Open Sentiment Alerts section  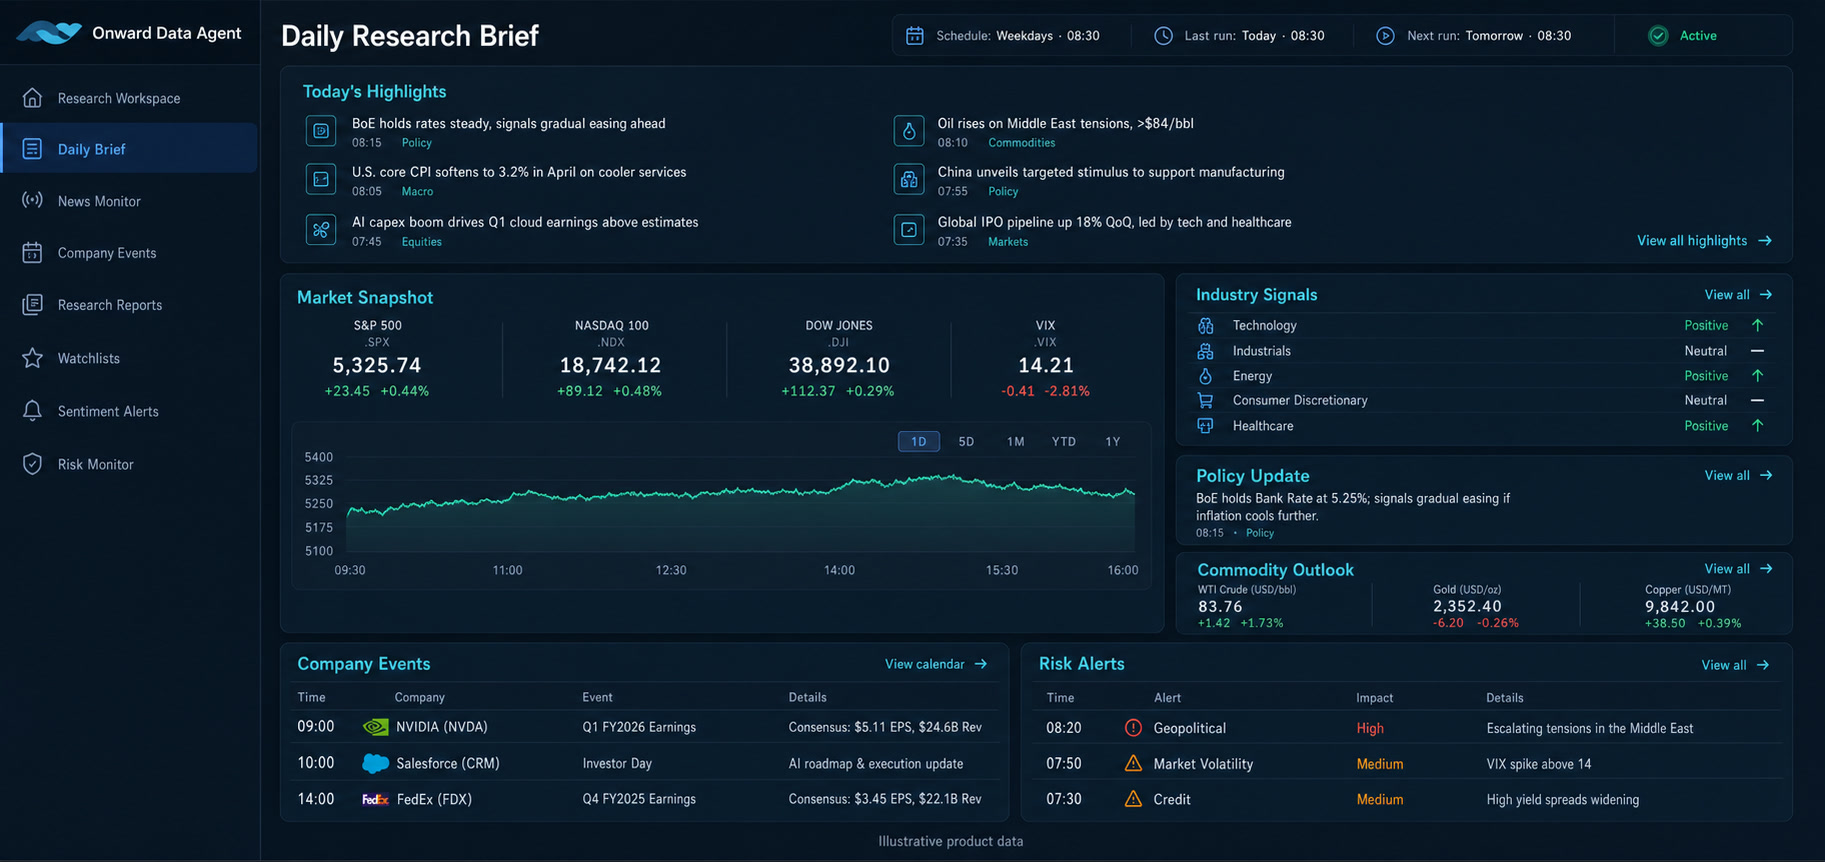129,411
